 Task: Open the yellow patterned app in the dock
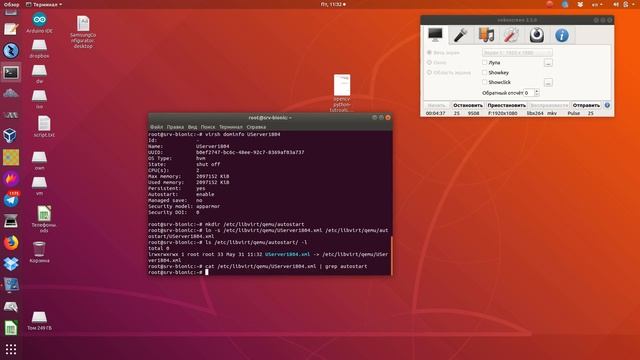pos(11,157)
